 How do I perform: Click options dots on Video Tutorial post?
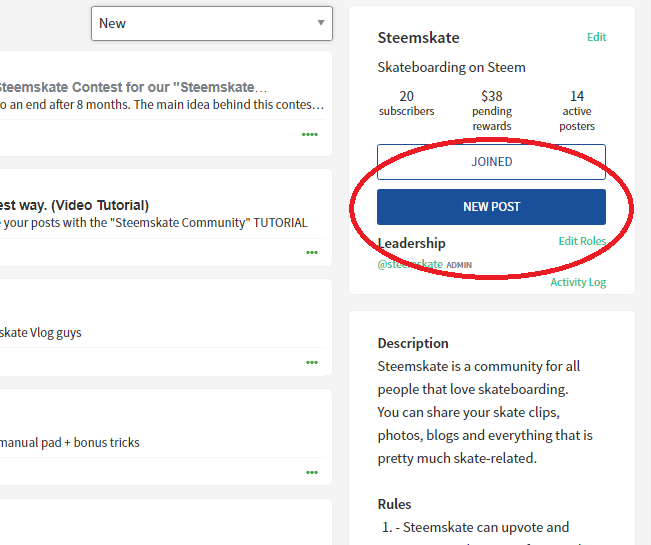312,252
